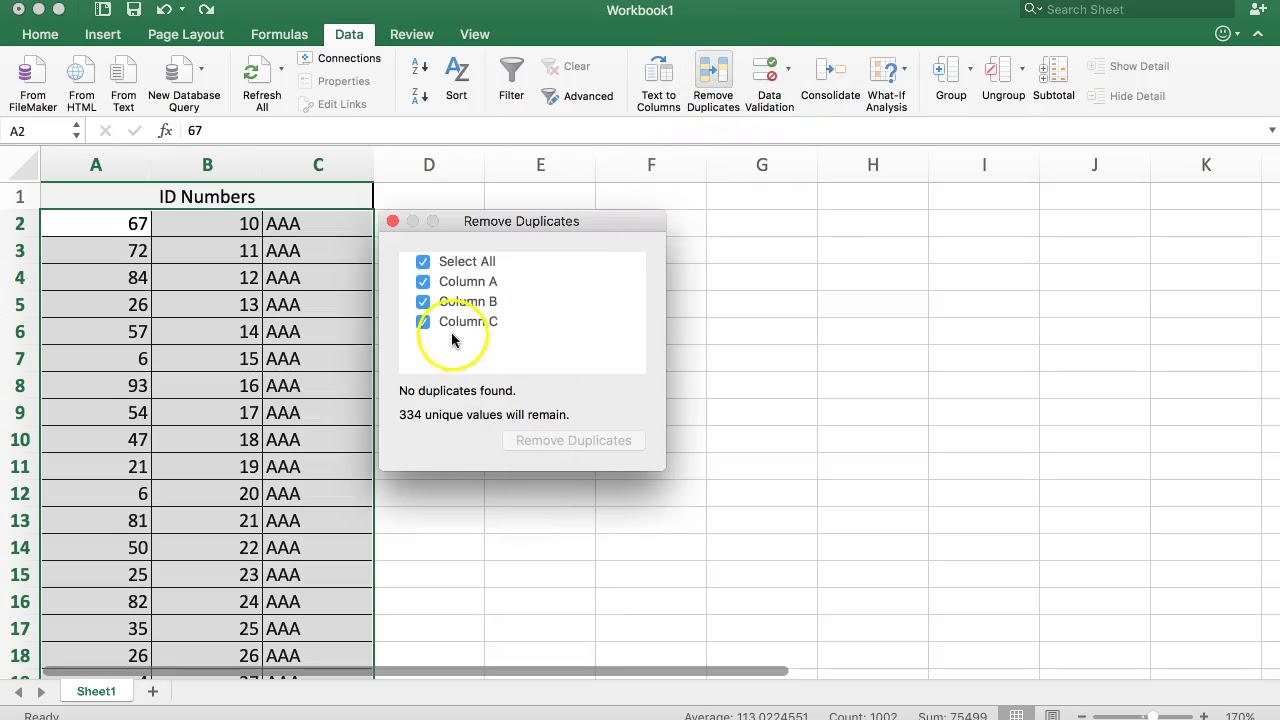Toggle the Select All checkbox
The width and height of the screenshot is (1280, 720).
click(x=423, y=262)
